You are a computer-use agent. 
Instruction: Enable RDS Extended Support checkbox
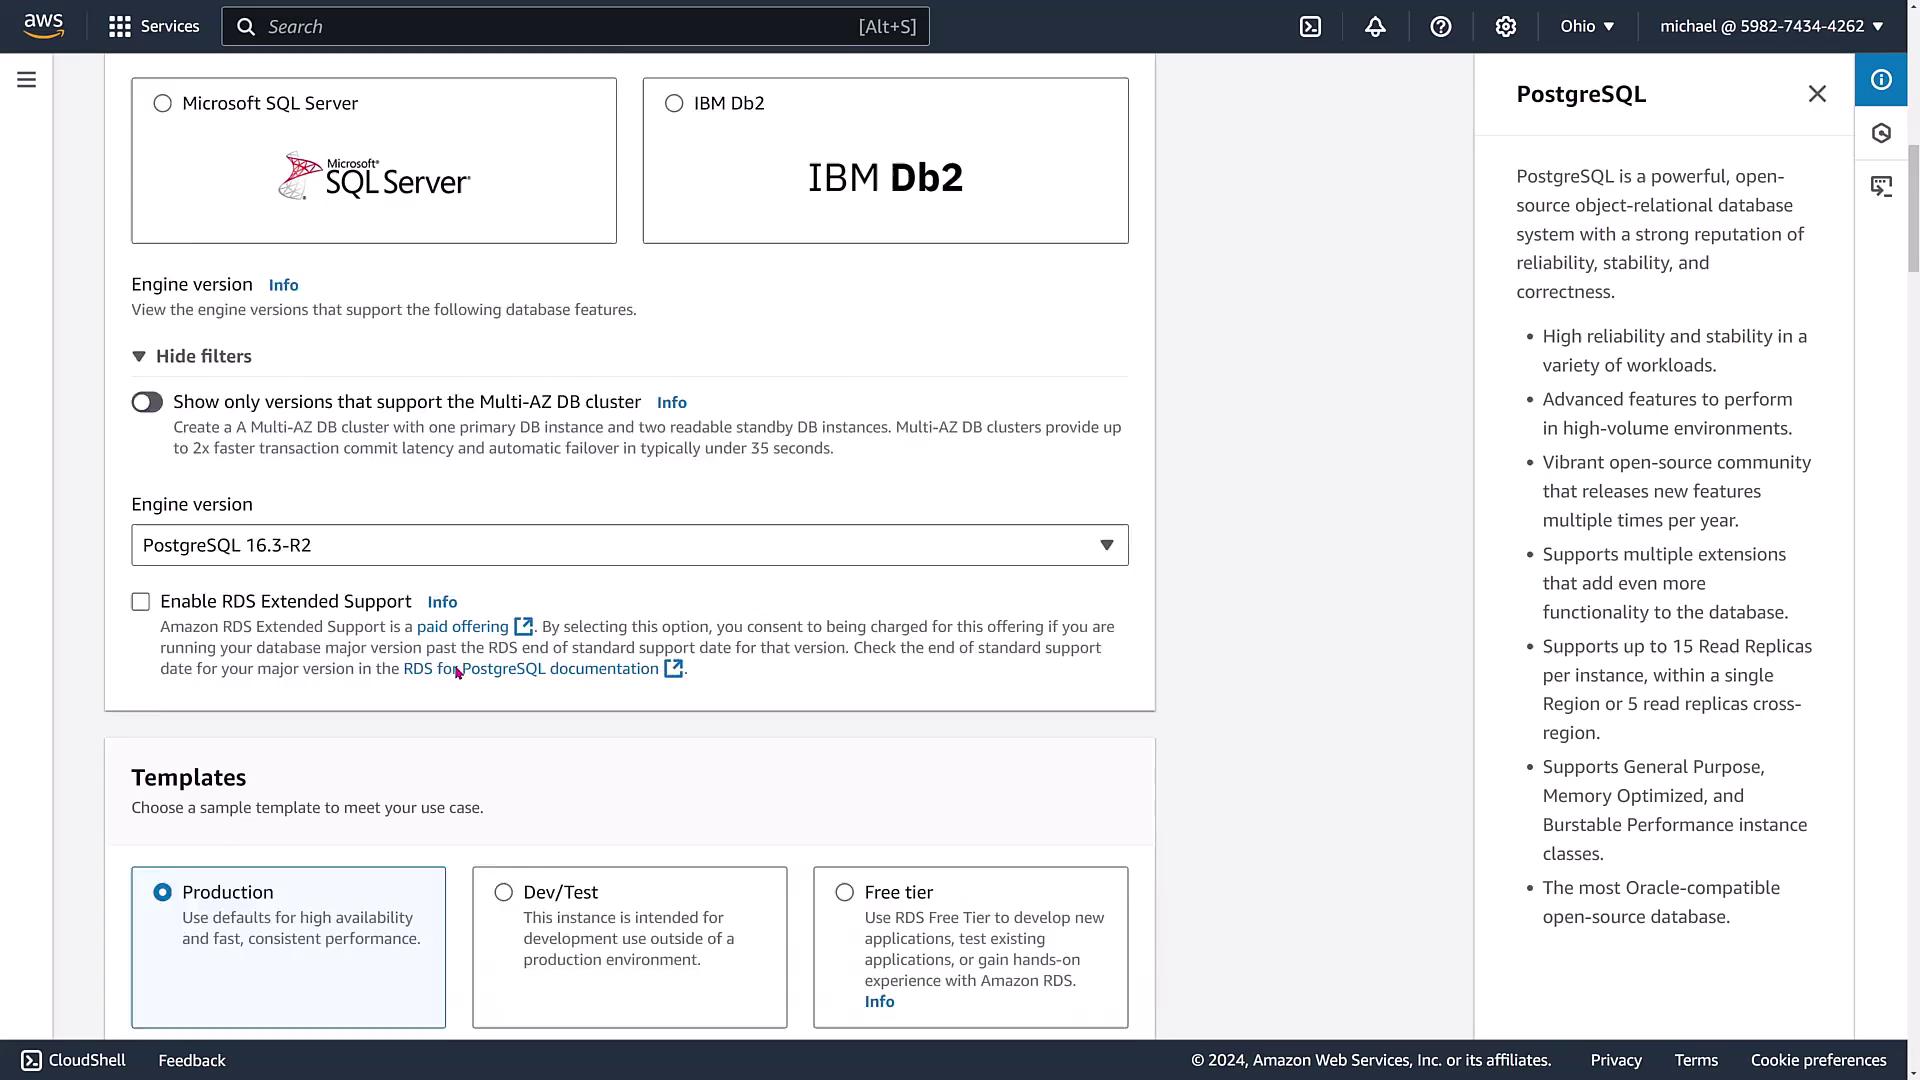pyautogui.click(x=141, y=602)
